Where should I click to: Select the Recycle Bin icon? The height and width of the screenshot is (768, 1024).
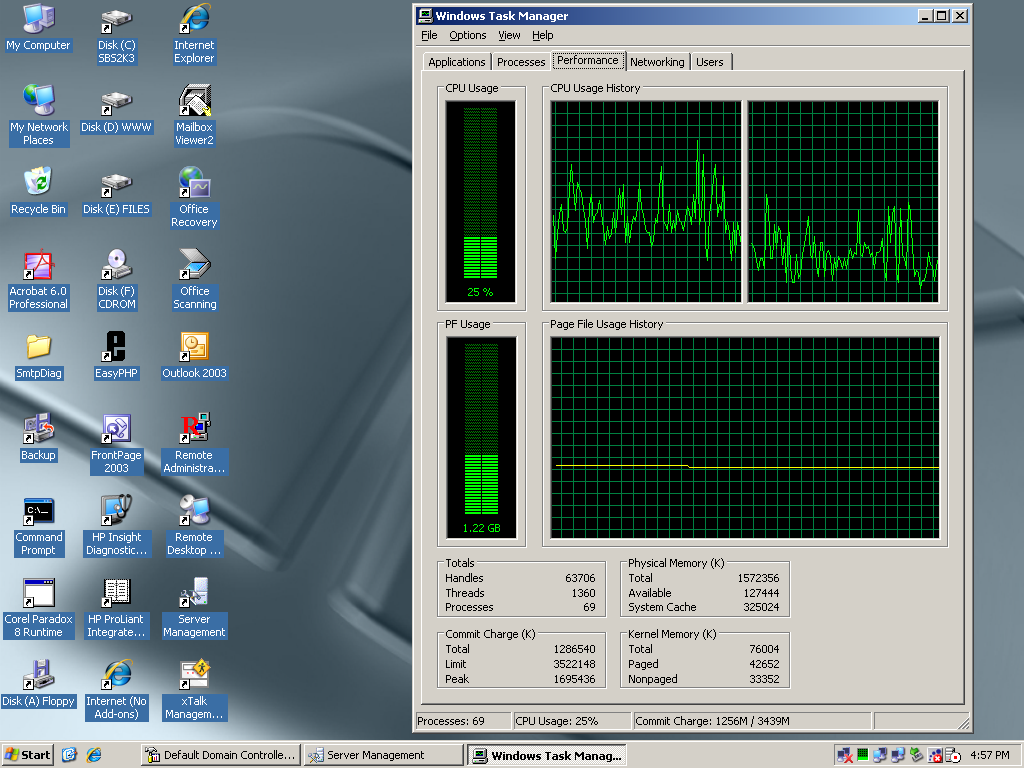39,192
